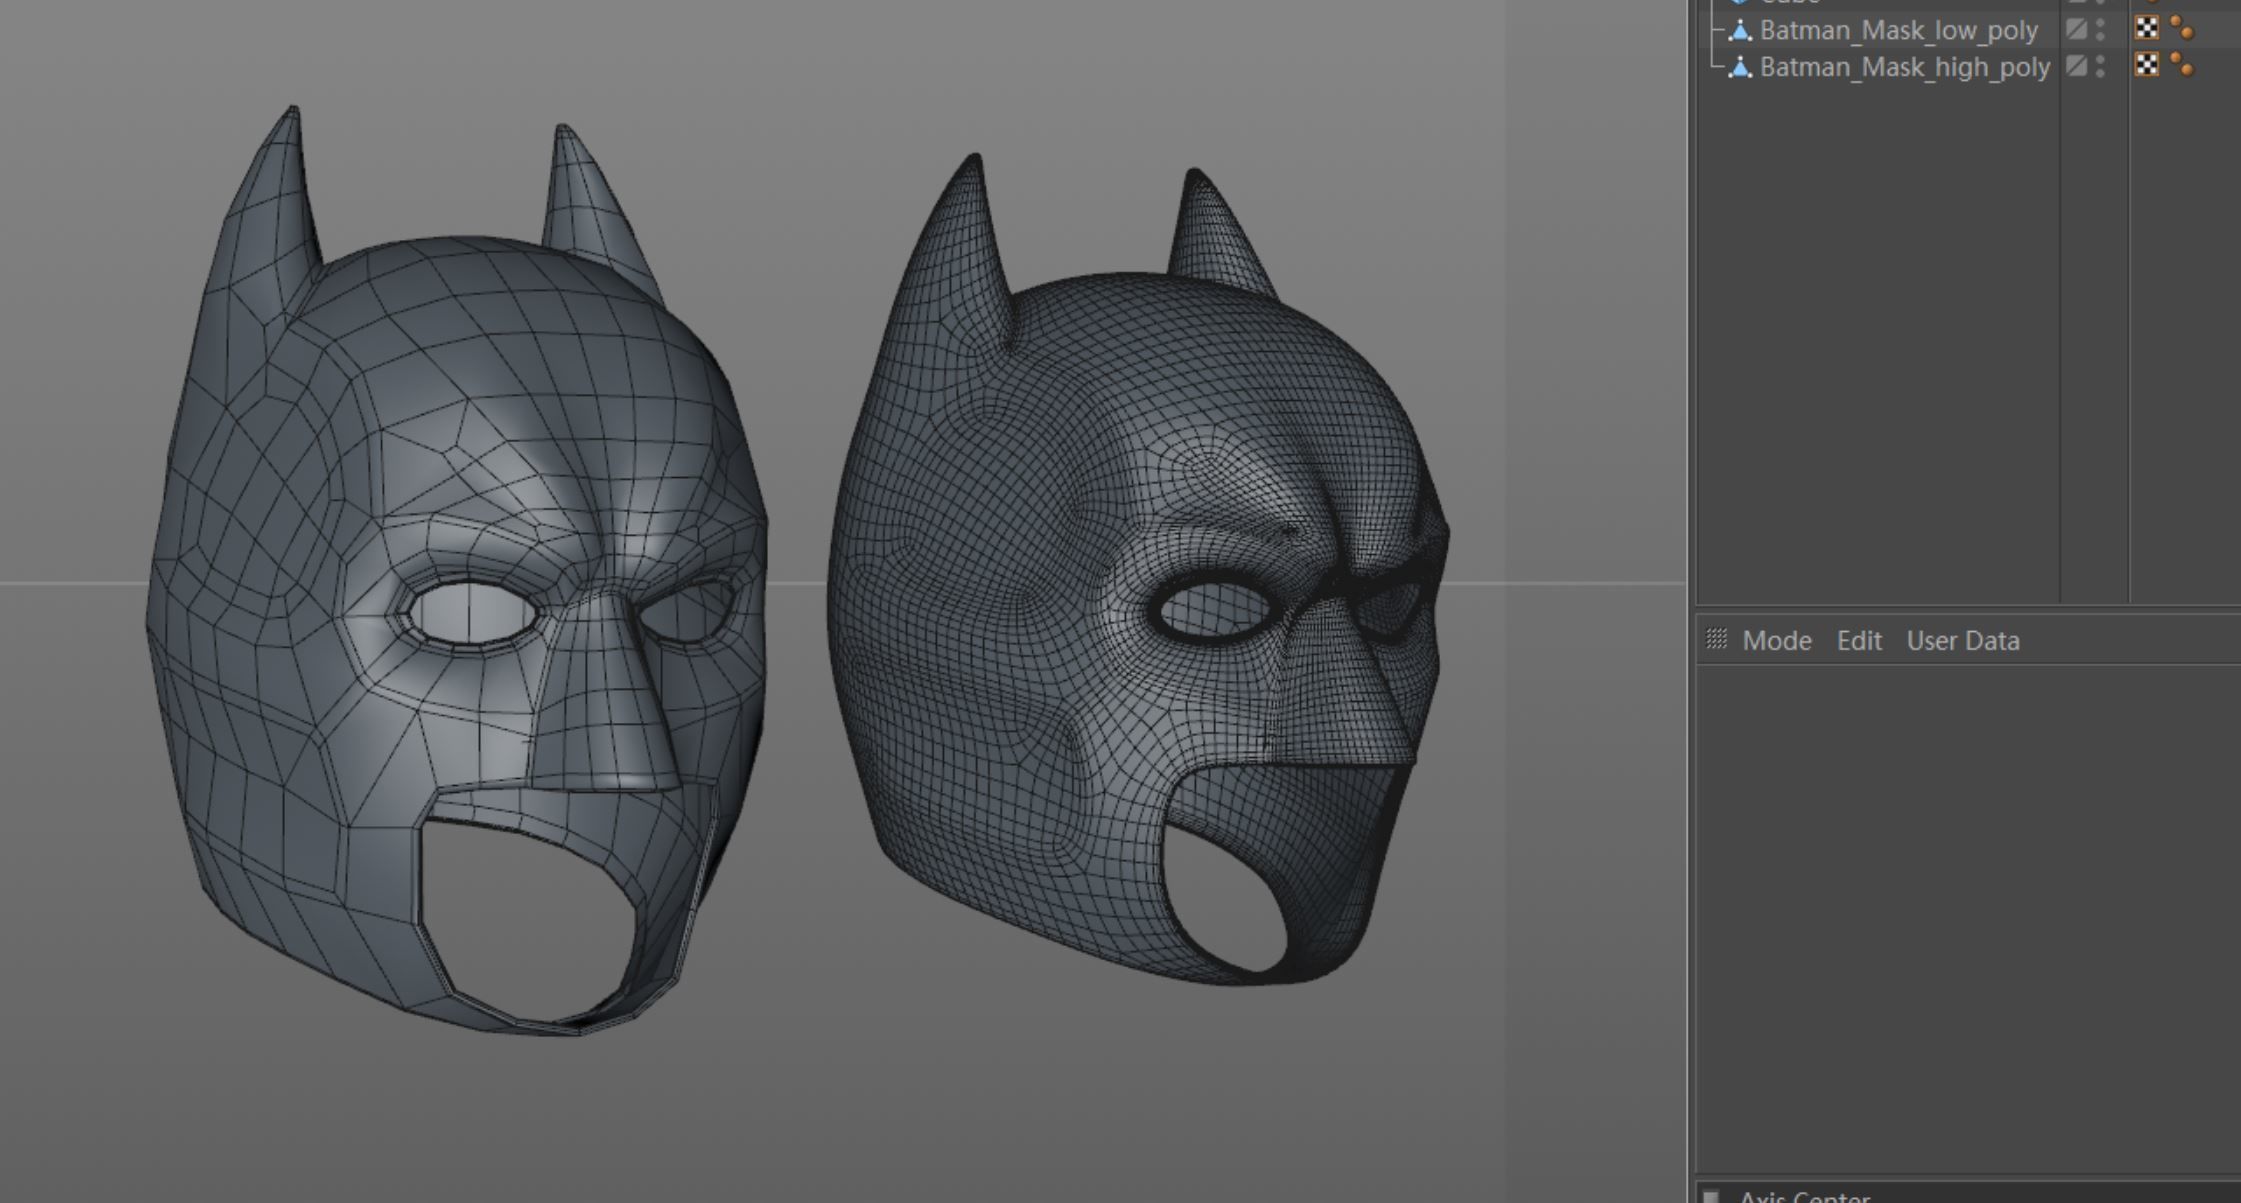Select the Phong tag on Batman_Mask_low_poly
The image size is (2241, 1203).
[x=2182, y=30]
